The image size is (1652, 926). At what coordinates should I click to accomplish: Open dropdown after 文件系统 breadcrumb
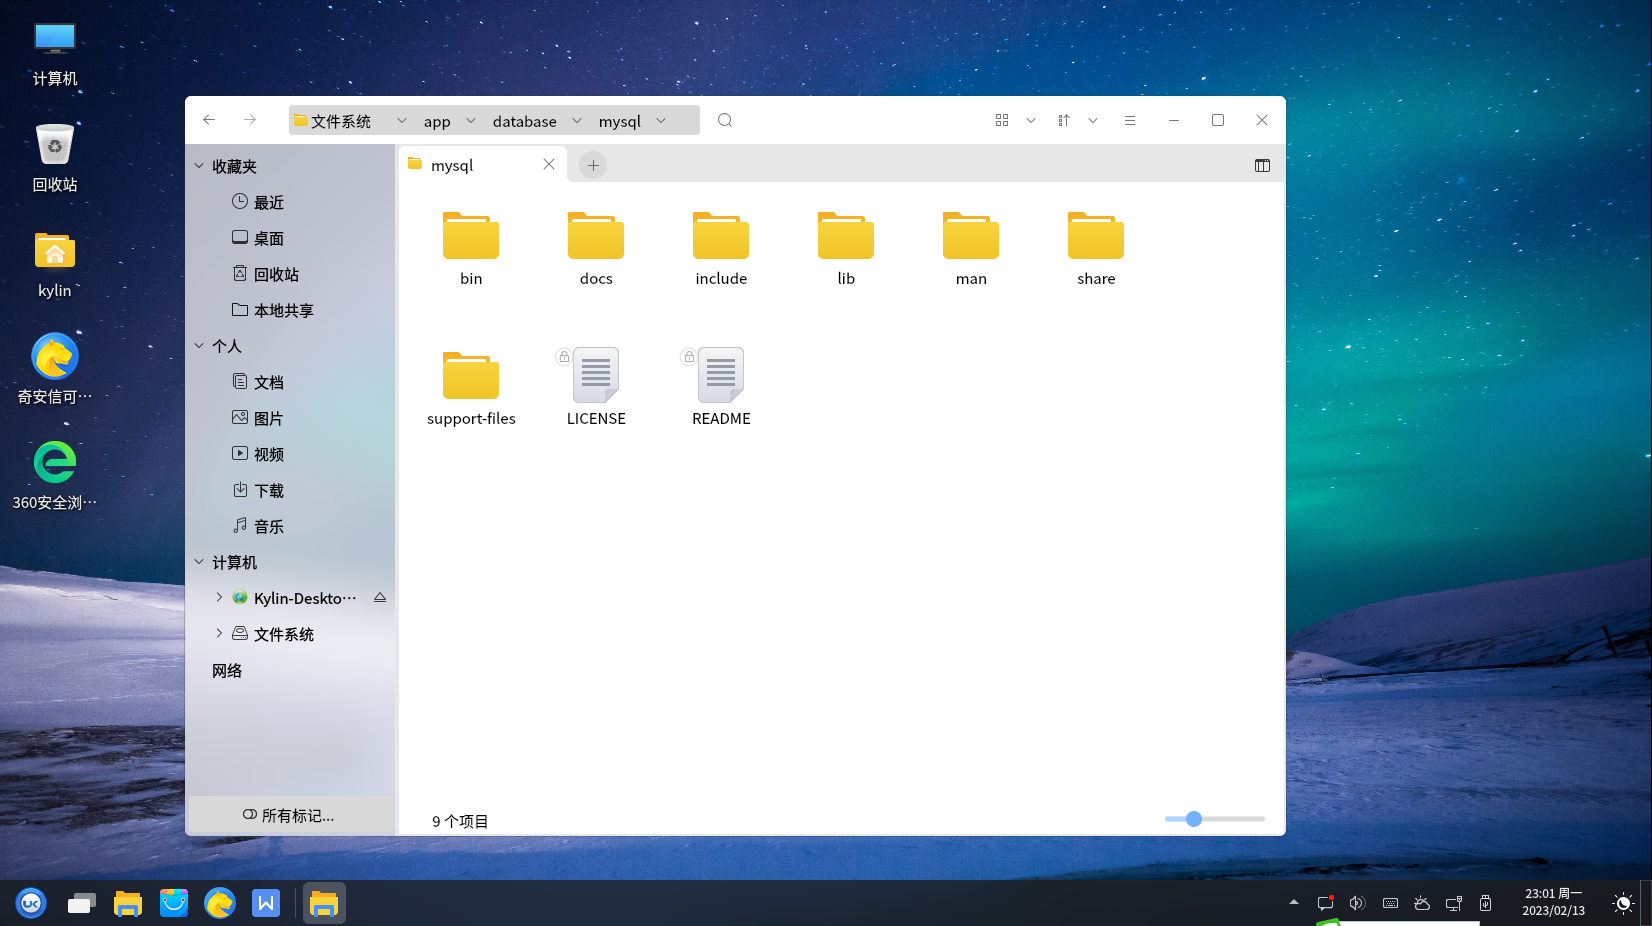click(401, 121)
